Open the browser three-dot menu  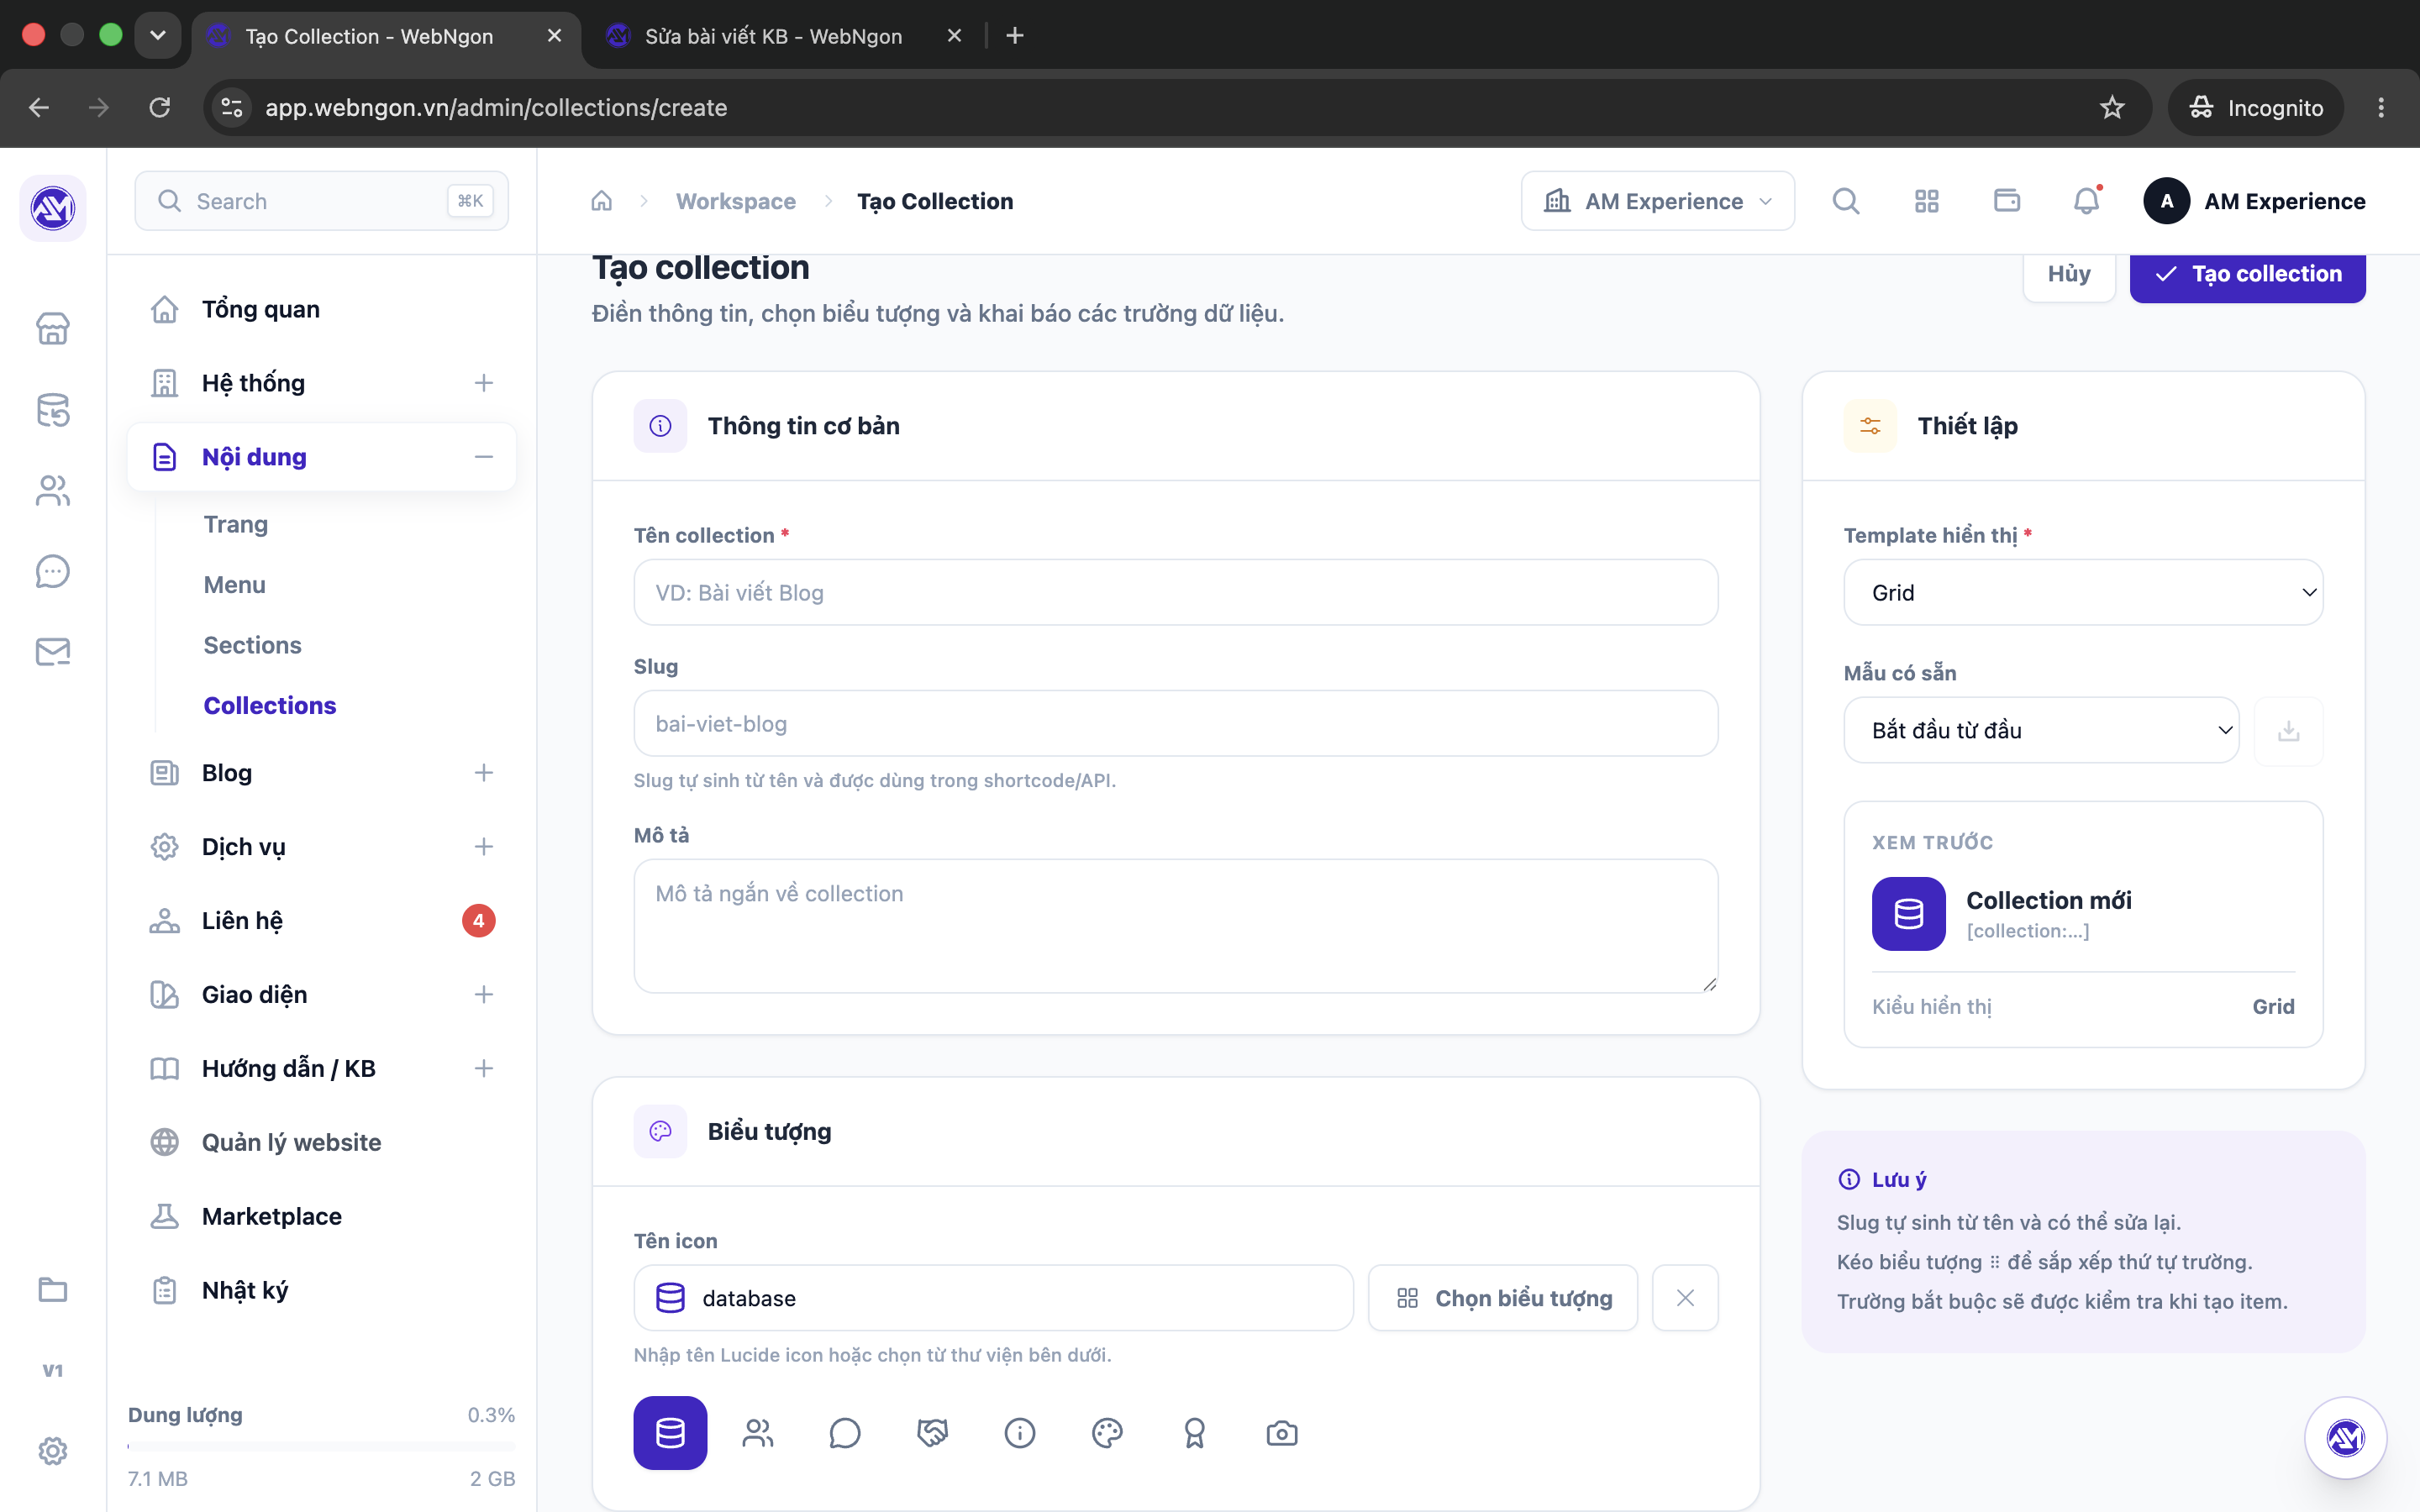tap(2381, 107)
